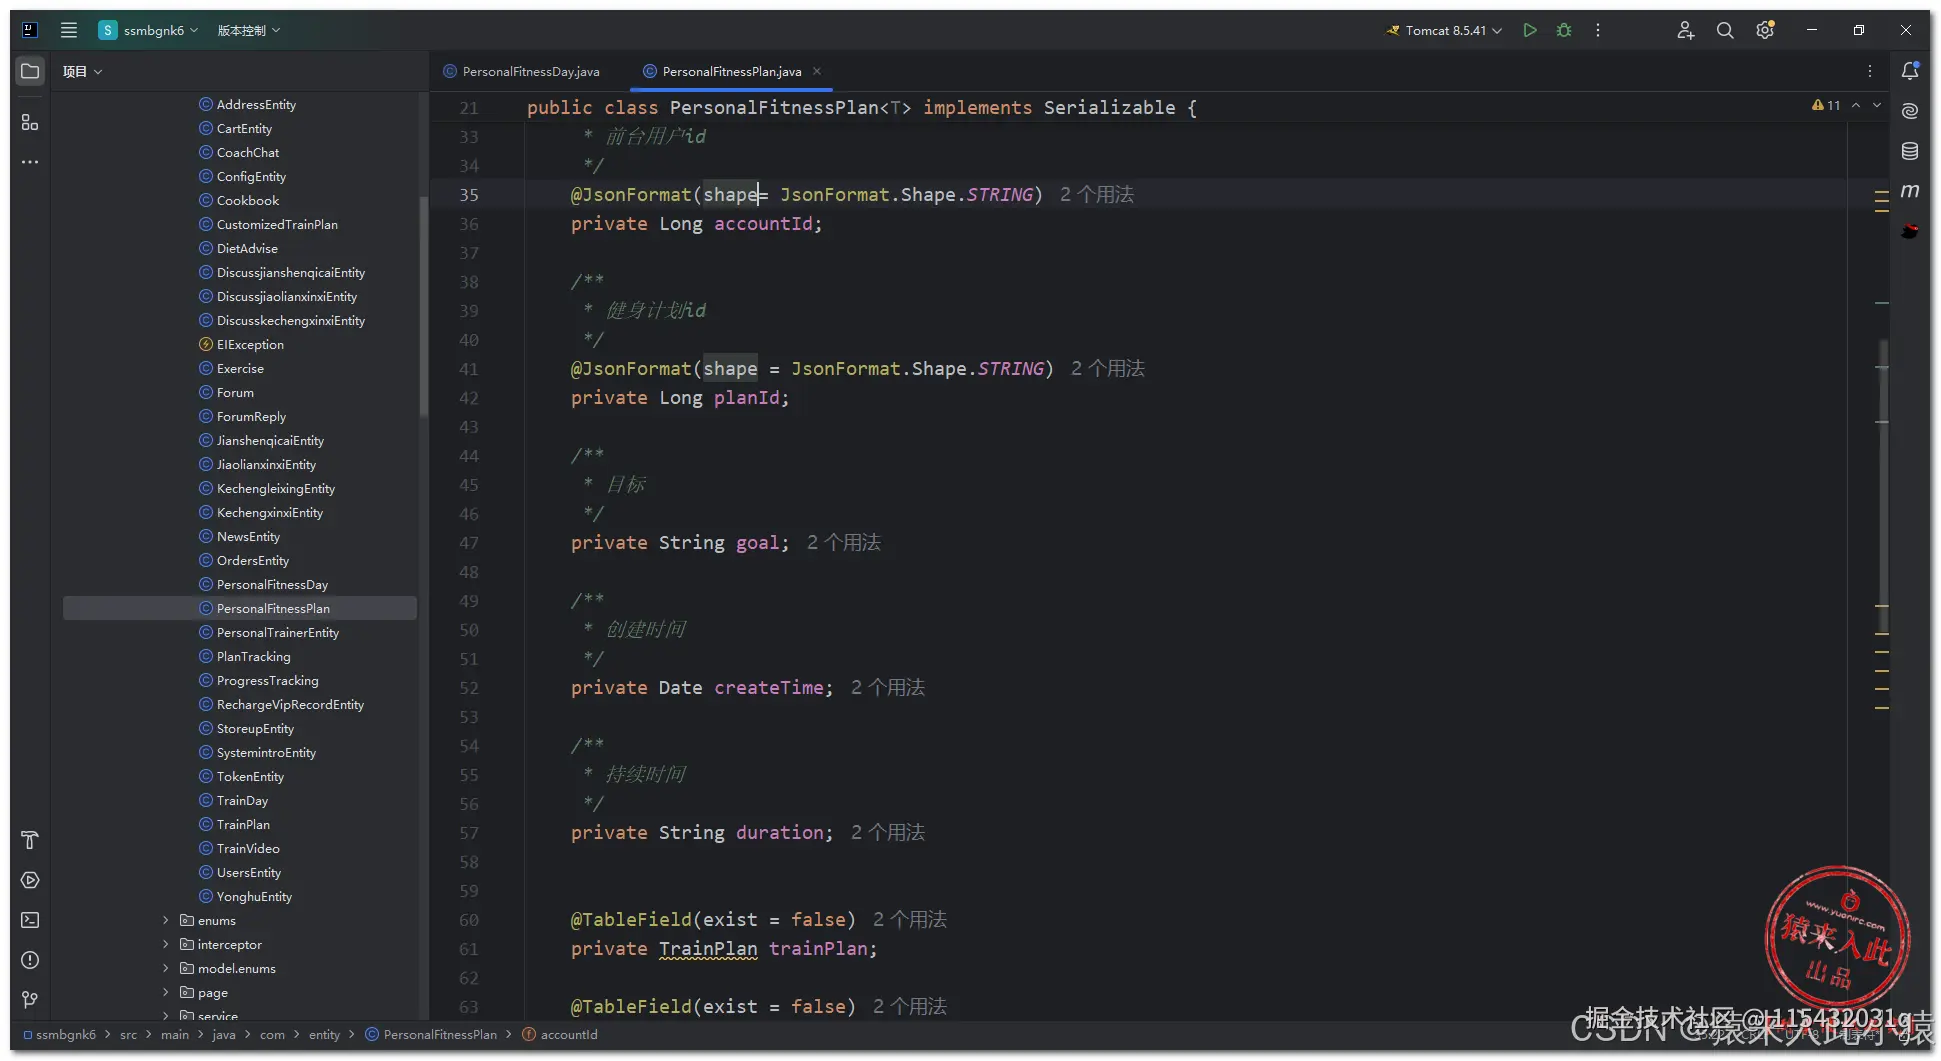Click entity breadcrumb in navigation bar
Image resolution: width=1941 pixels, height=1061 pixels.
click(324, 1034)
